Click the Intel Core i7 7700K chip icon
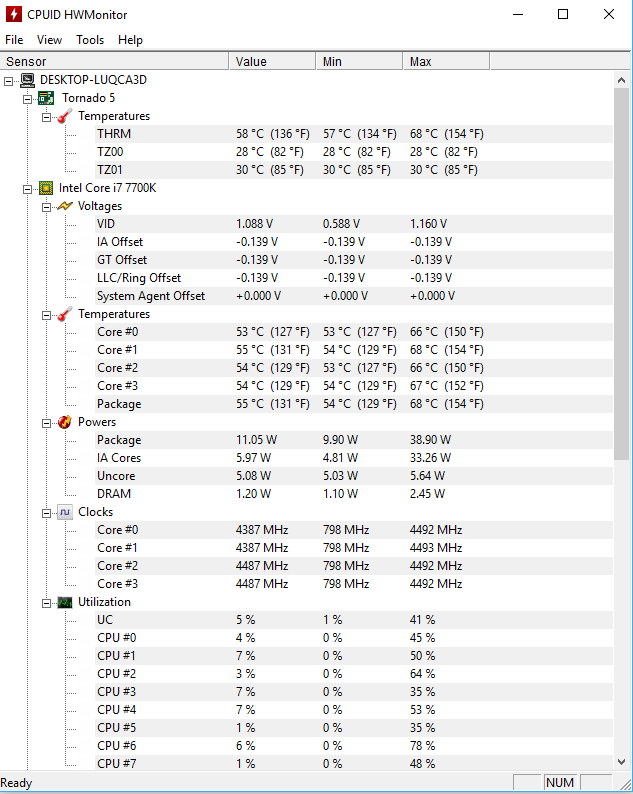Image resolution: width=633 pixels, height=794 pixels. (x=46, y=188)
